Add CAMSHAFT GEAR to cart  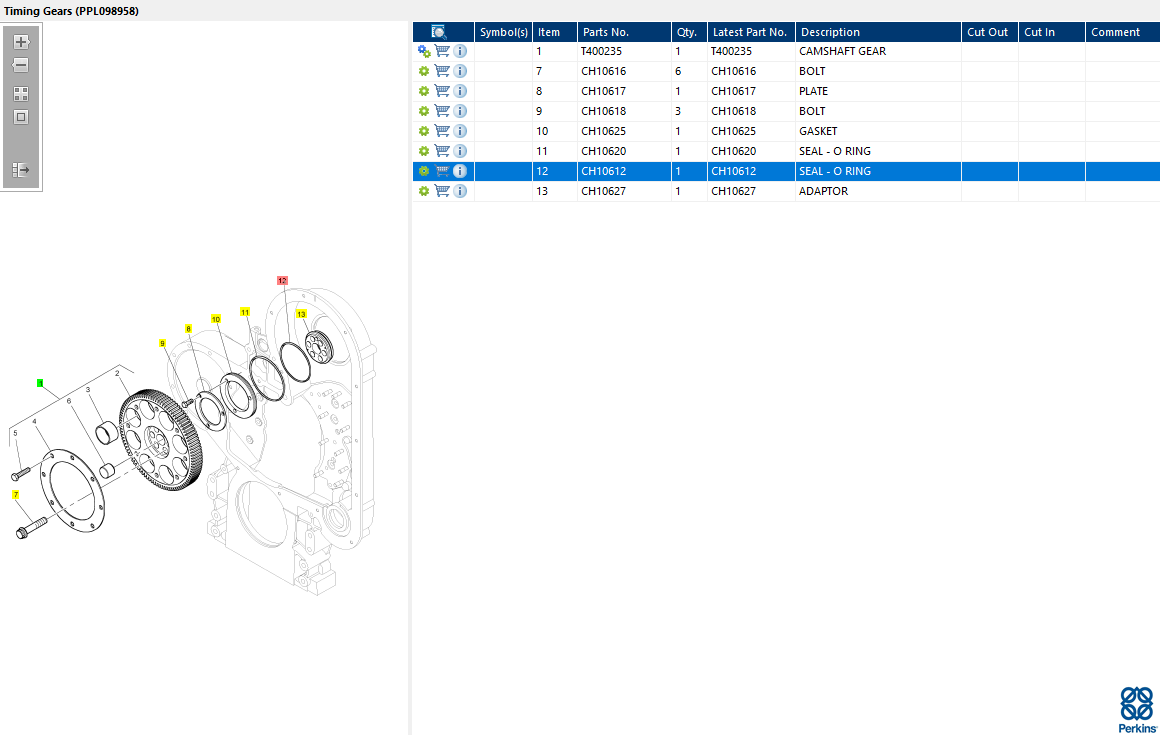(x=442, y=51)
